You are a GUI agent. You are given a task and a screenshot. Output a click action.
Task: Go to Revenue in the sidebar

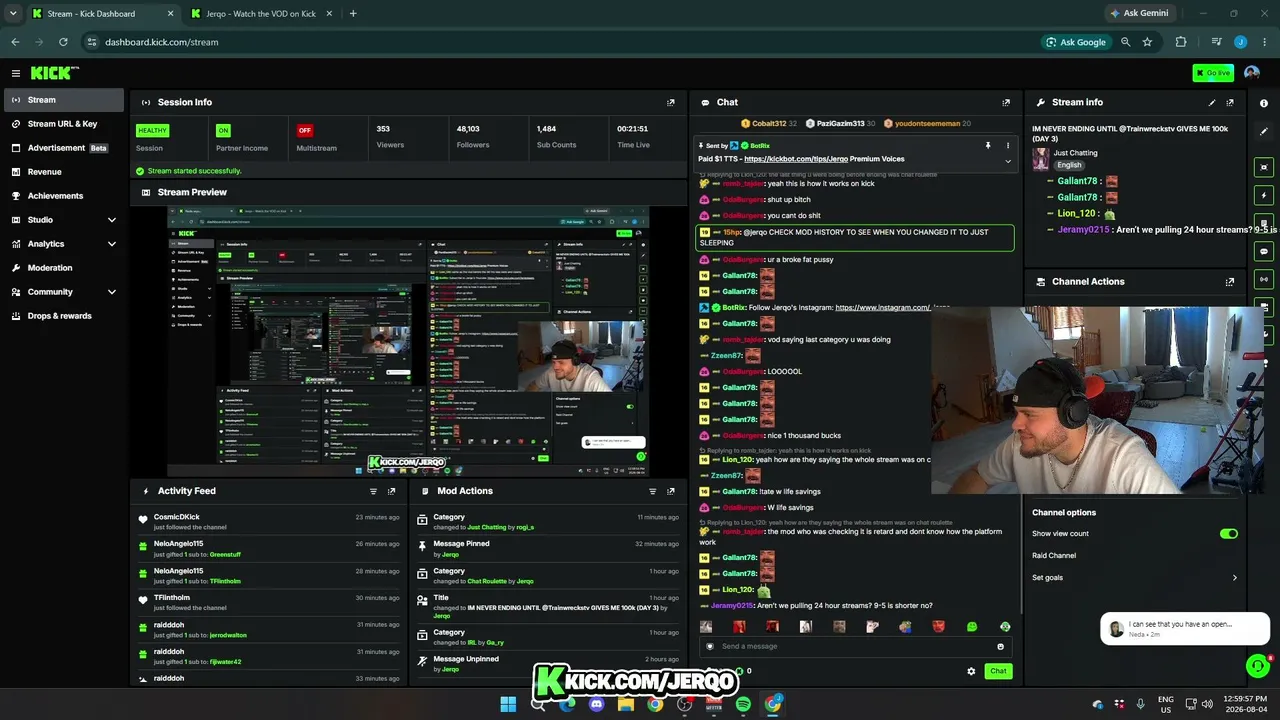point(62,172)
